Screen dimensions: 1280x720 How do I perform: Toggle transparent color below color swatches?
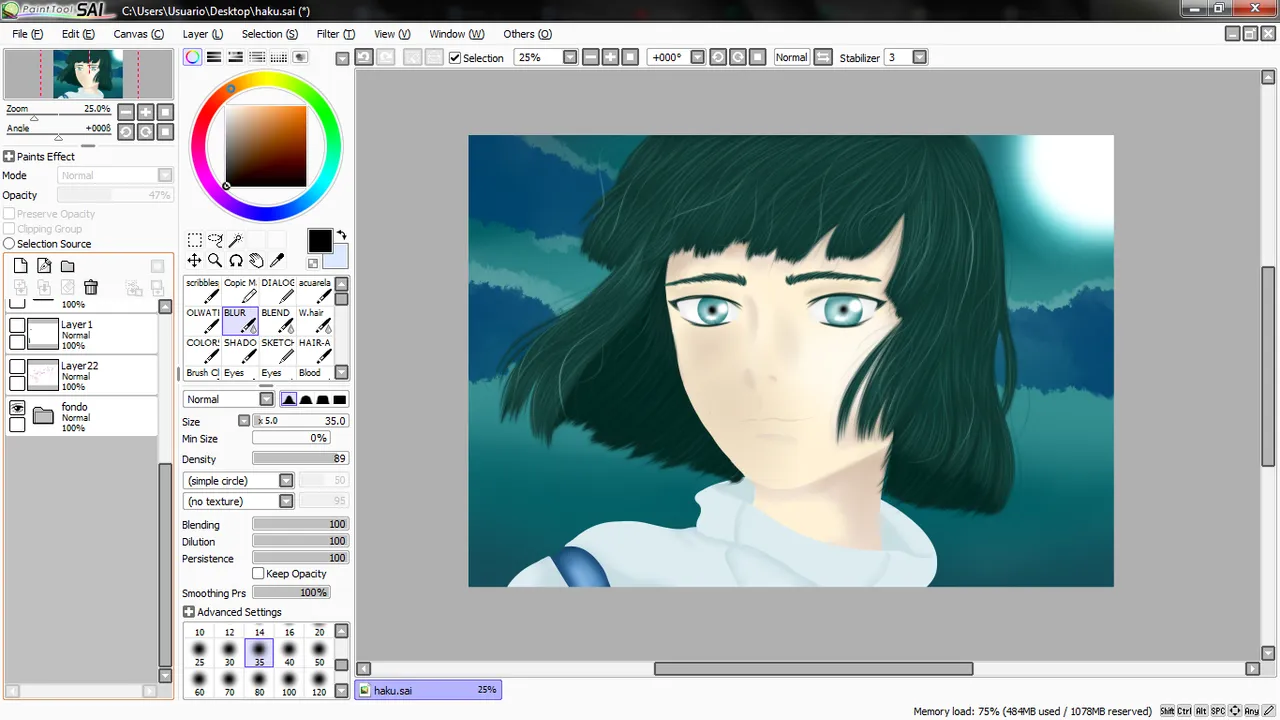point(313,263)
